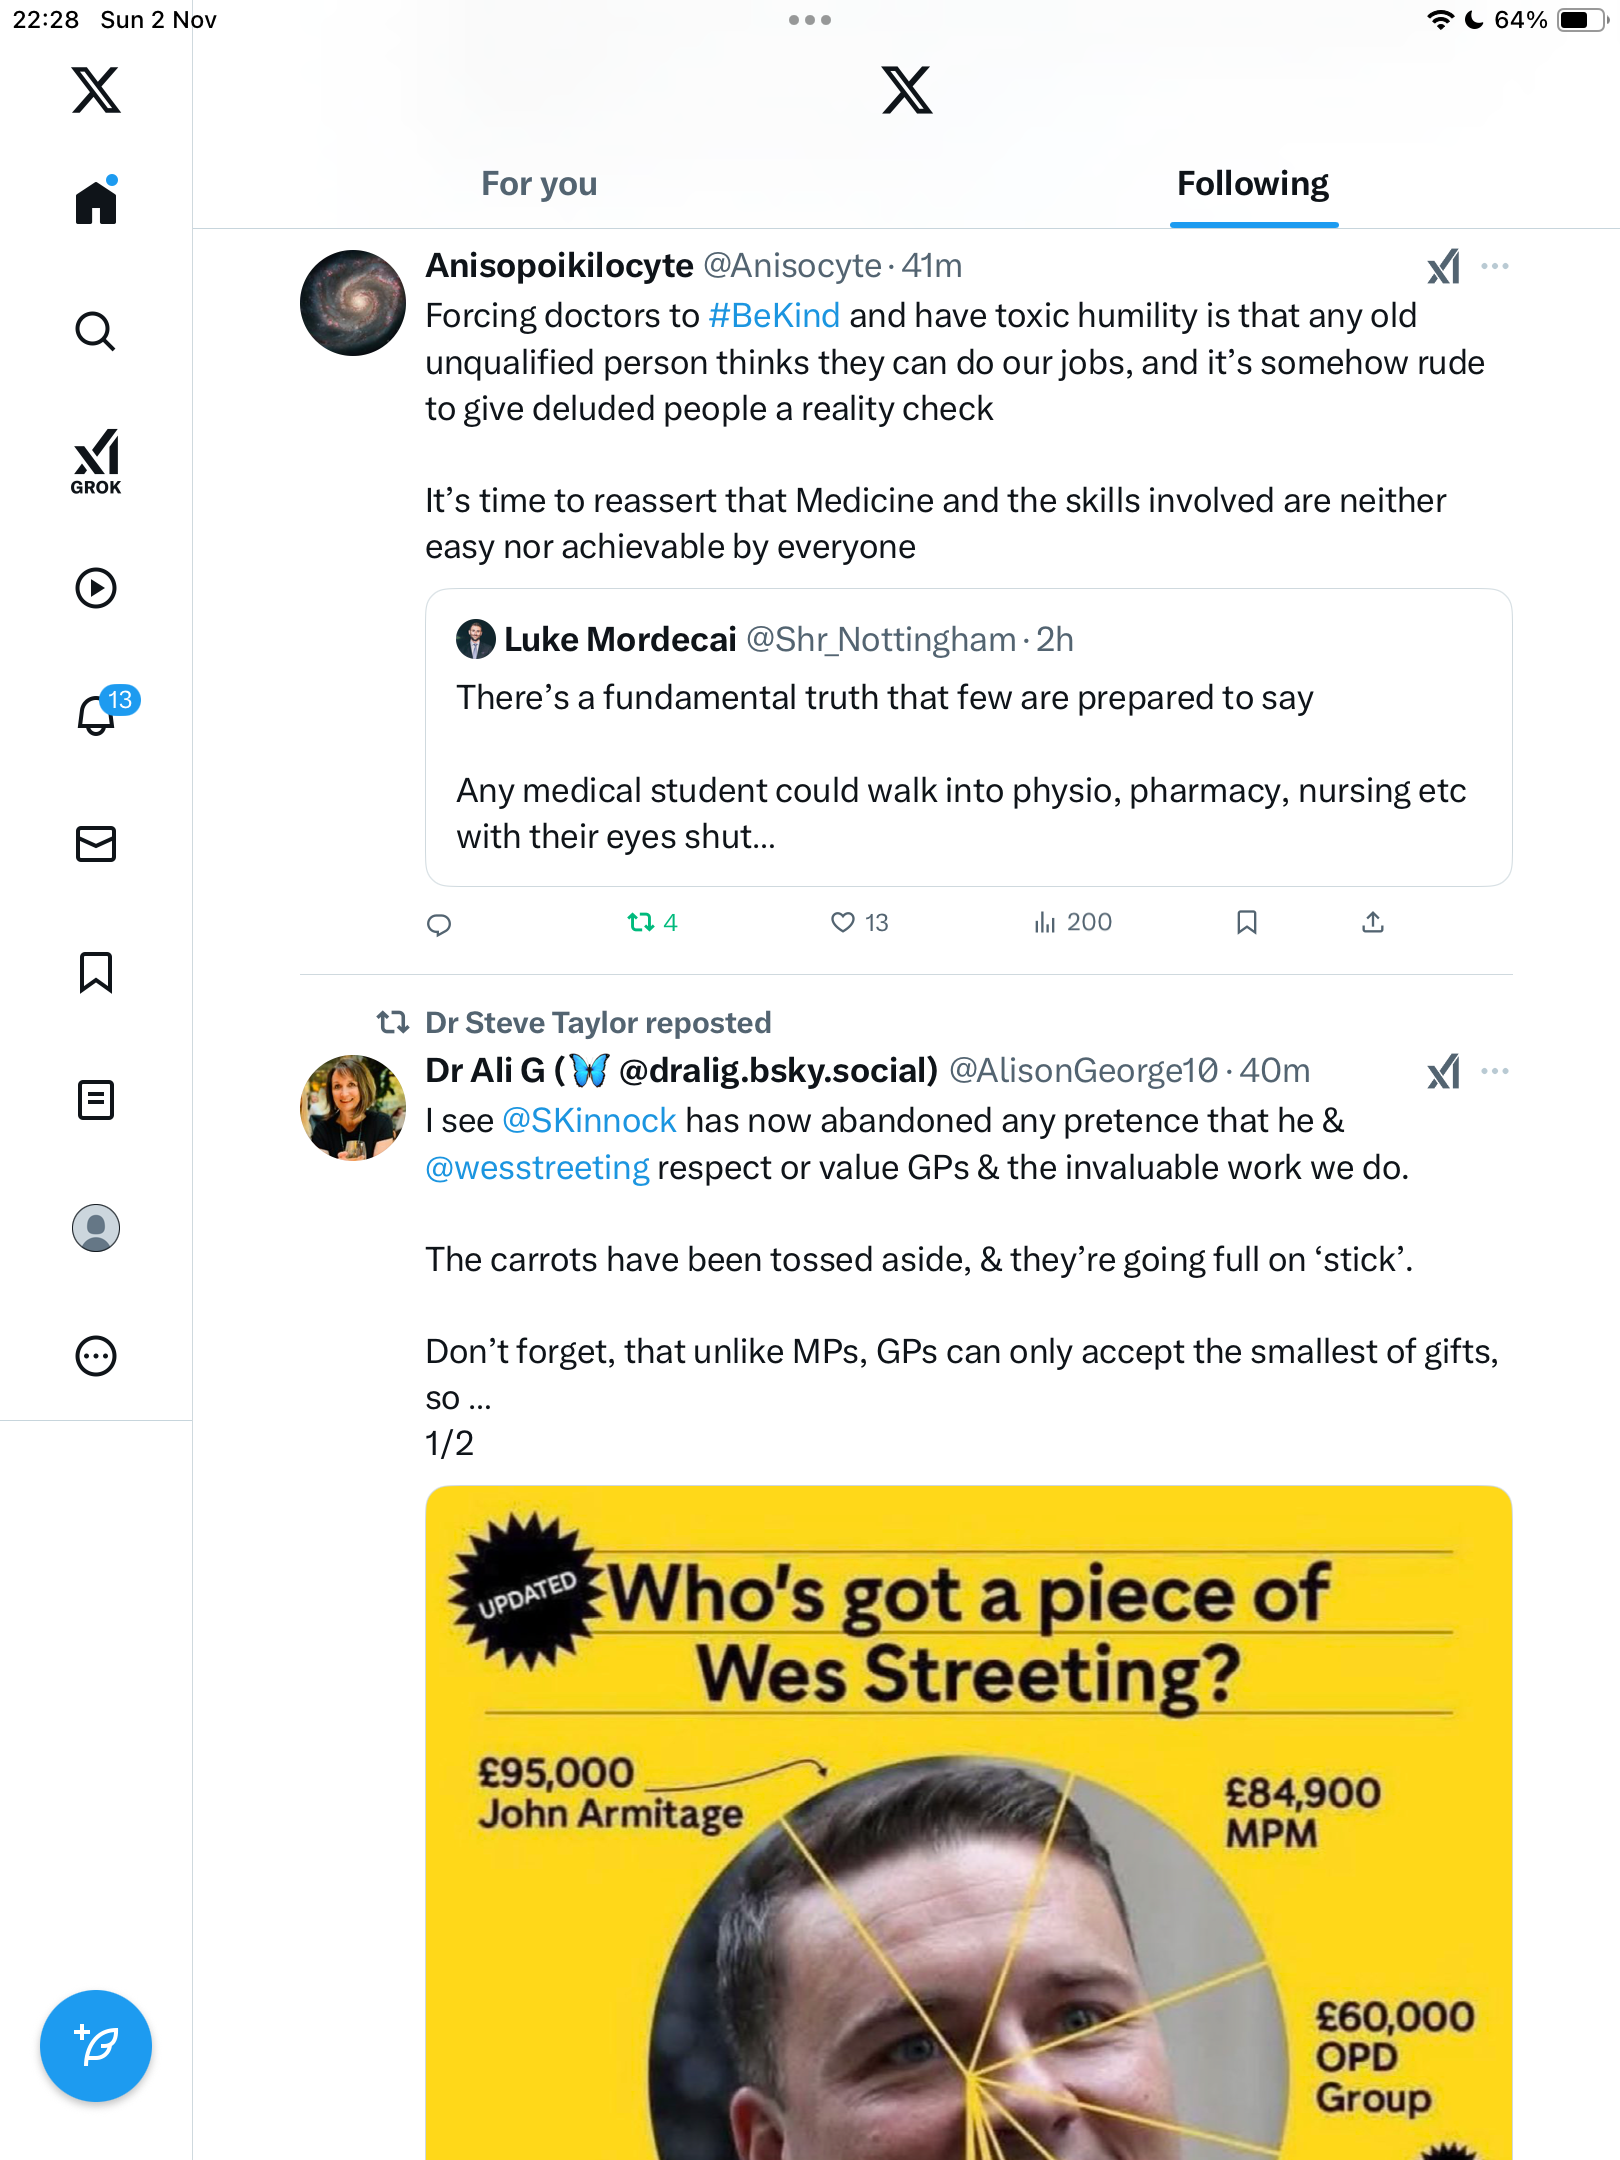Screen dimensions: 1620x2160
Task: Tap the compose new post button
Action: 96,2045
